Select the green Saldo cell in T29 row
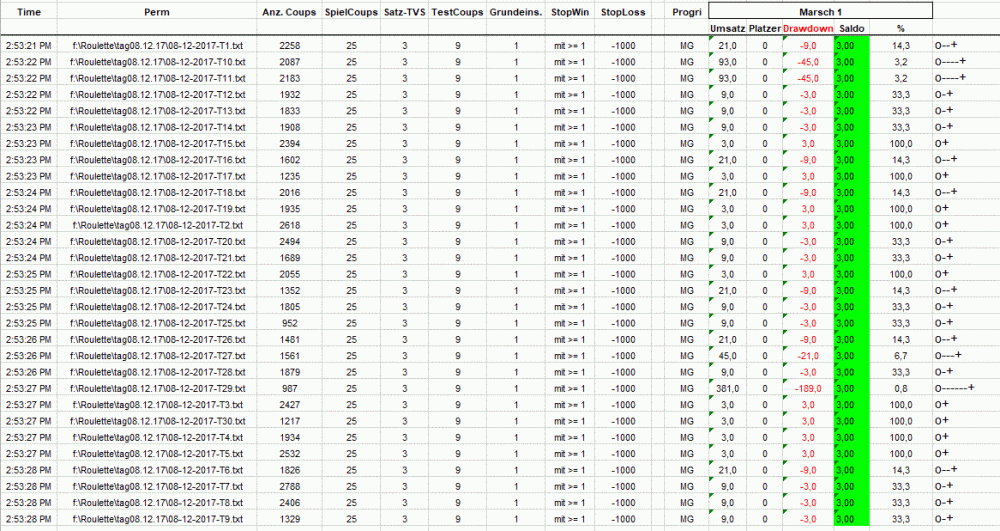The image size is (1000, 531). tap(852, 388)
